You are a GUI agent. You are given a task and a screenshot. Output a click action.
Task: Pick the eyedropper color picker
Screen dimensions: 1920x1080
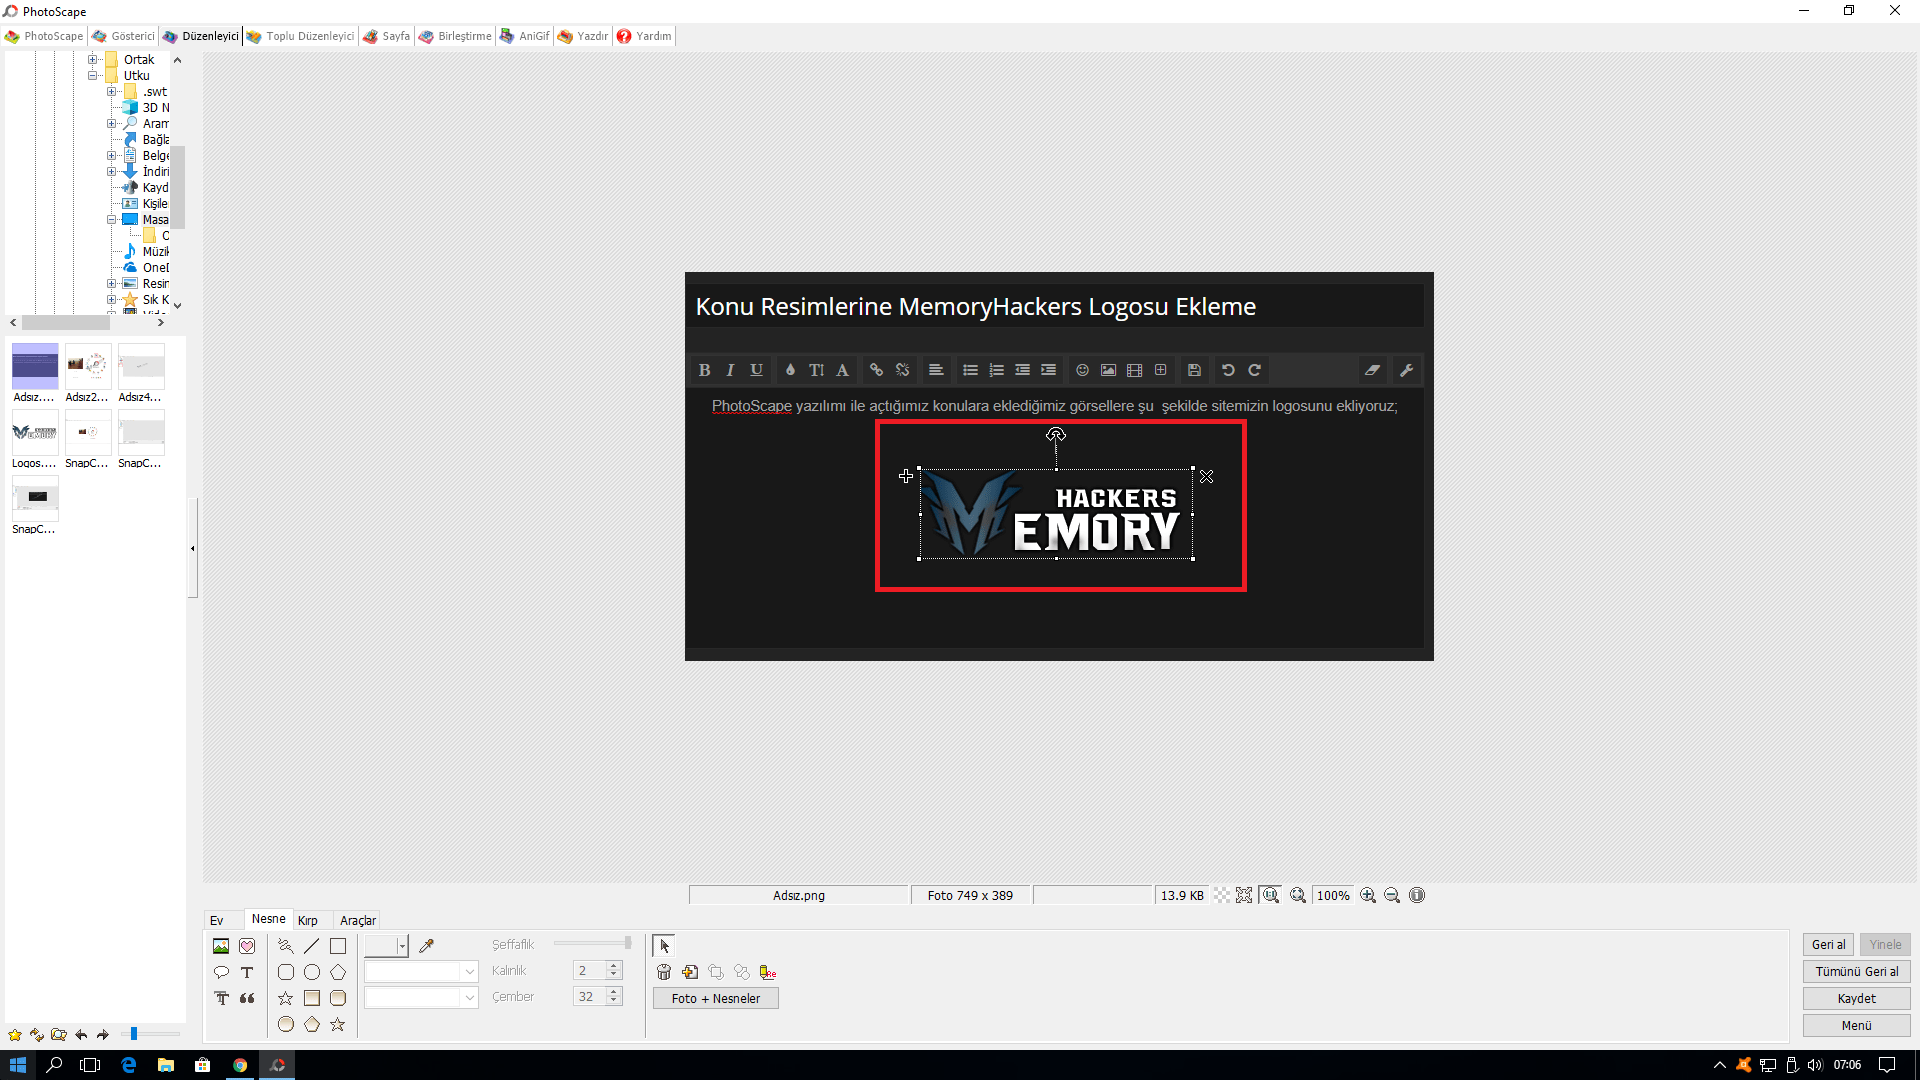tap(426, 946)
